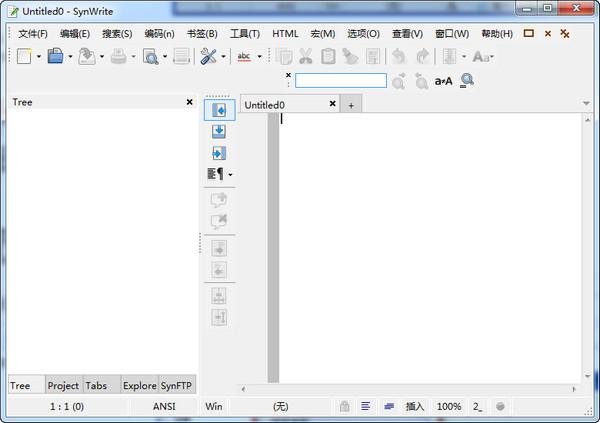Viewport: 600px width, 423px height.
Task: Switch to the Project panel tab
Action: coord(63,385)
